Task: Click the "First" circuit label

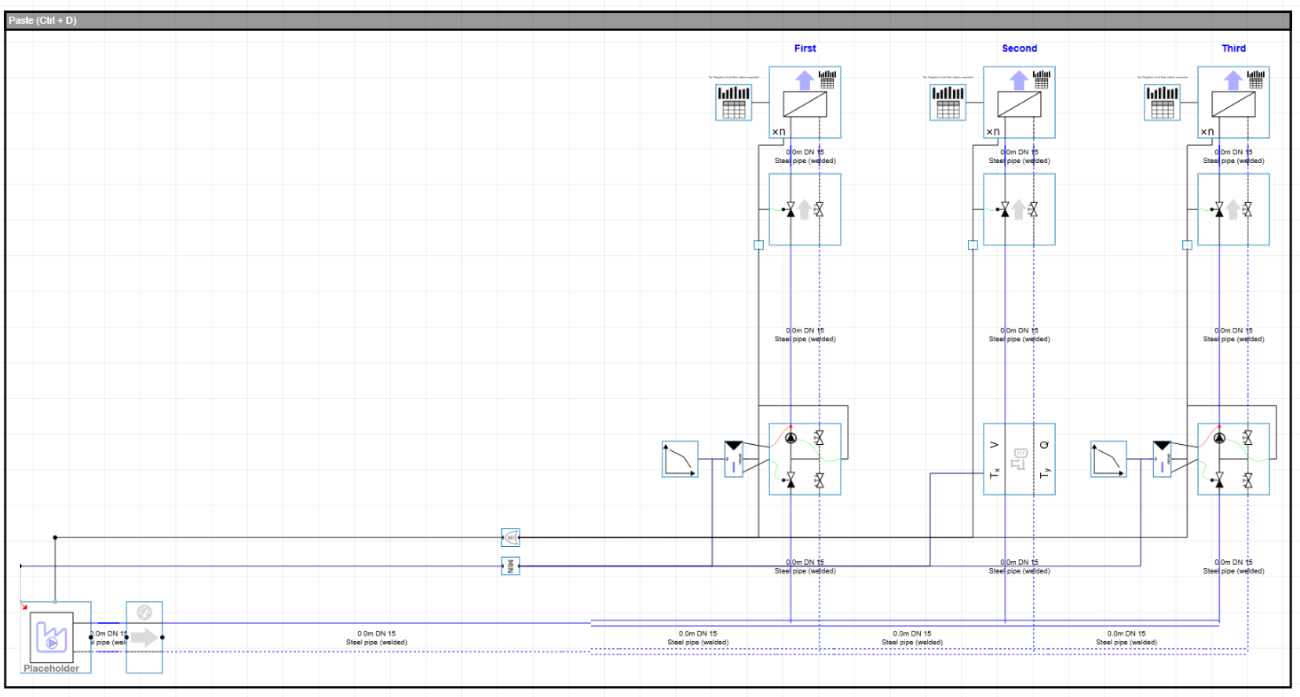Action: point(804,48)
